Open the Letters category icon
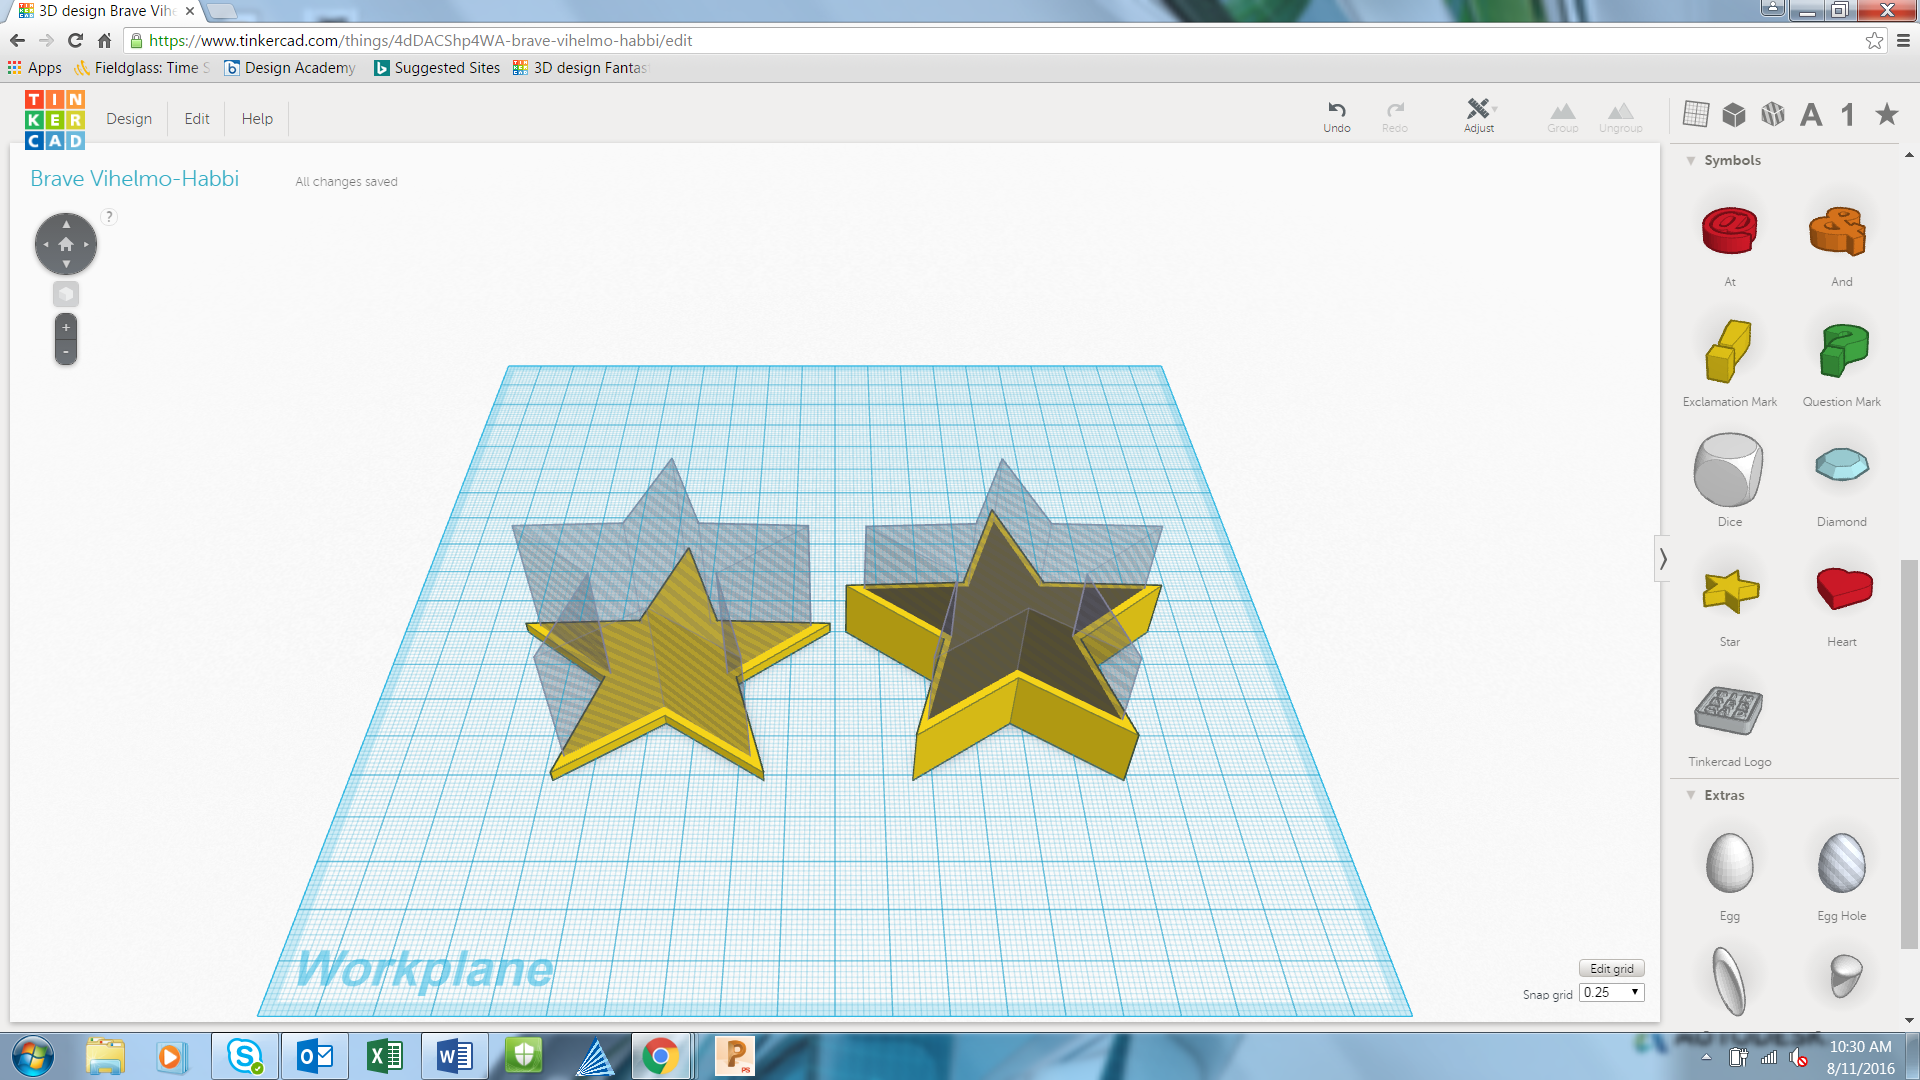The image size is (1920, 1080). click(1811, 115)
